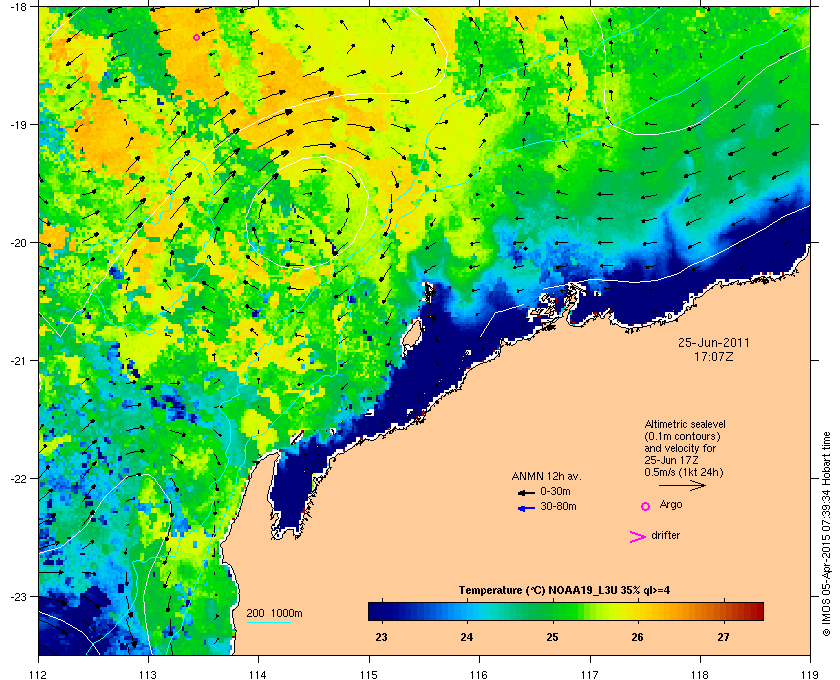Click the longitude axis label 113

tap(148, 674)
